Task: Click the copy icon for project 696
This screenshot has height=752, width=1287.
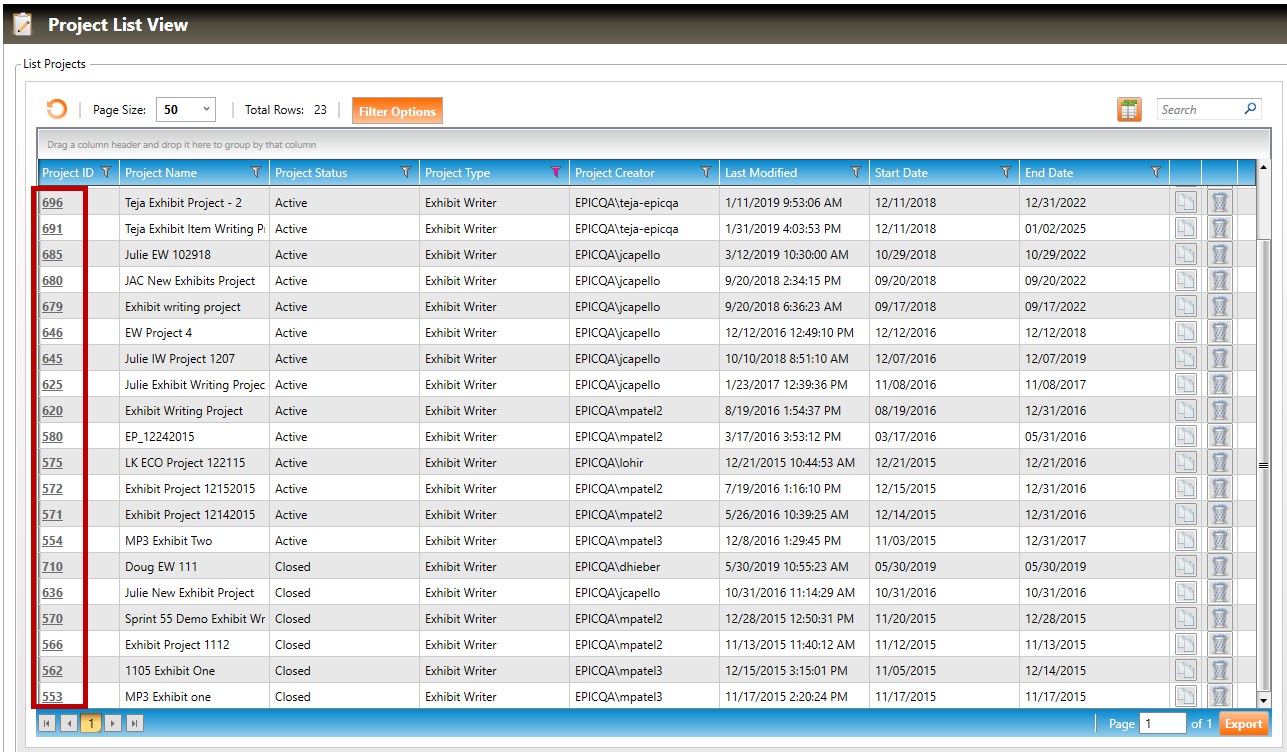Action: pos(1185,202)
